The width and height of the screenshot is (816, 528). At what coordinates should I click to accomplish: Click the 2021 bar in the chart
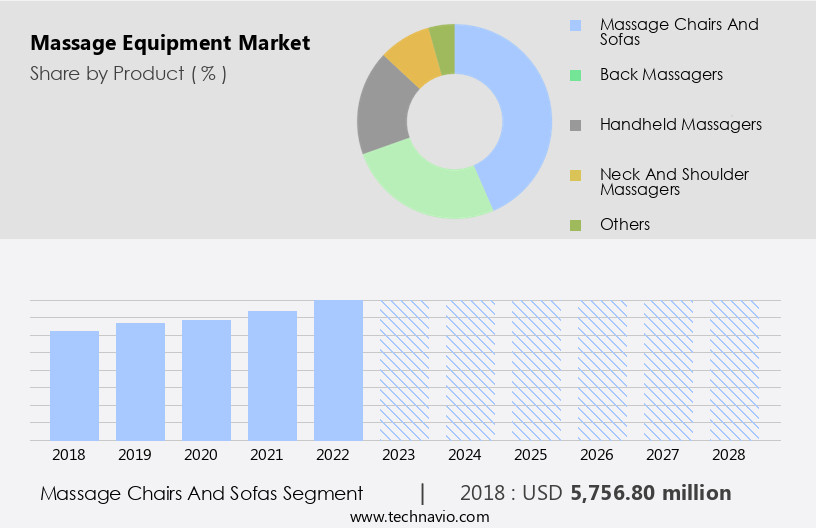click(272, 375)
